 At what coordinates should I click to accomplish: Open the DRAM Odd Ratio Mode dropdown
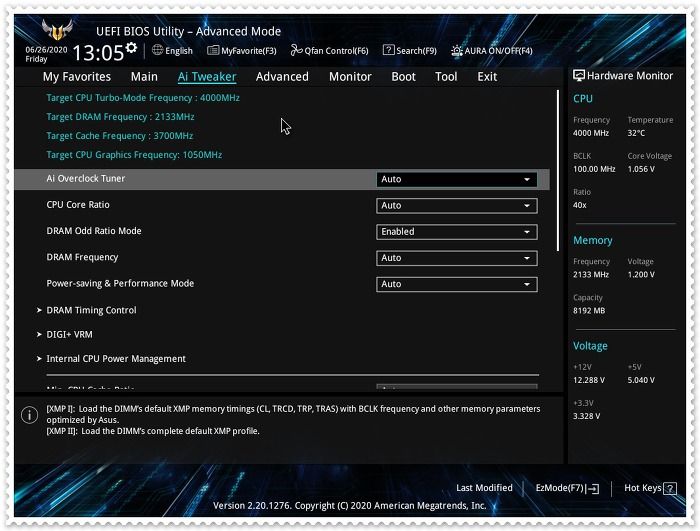tap(457, 232)
